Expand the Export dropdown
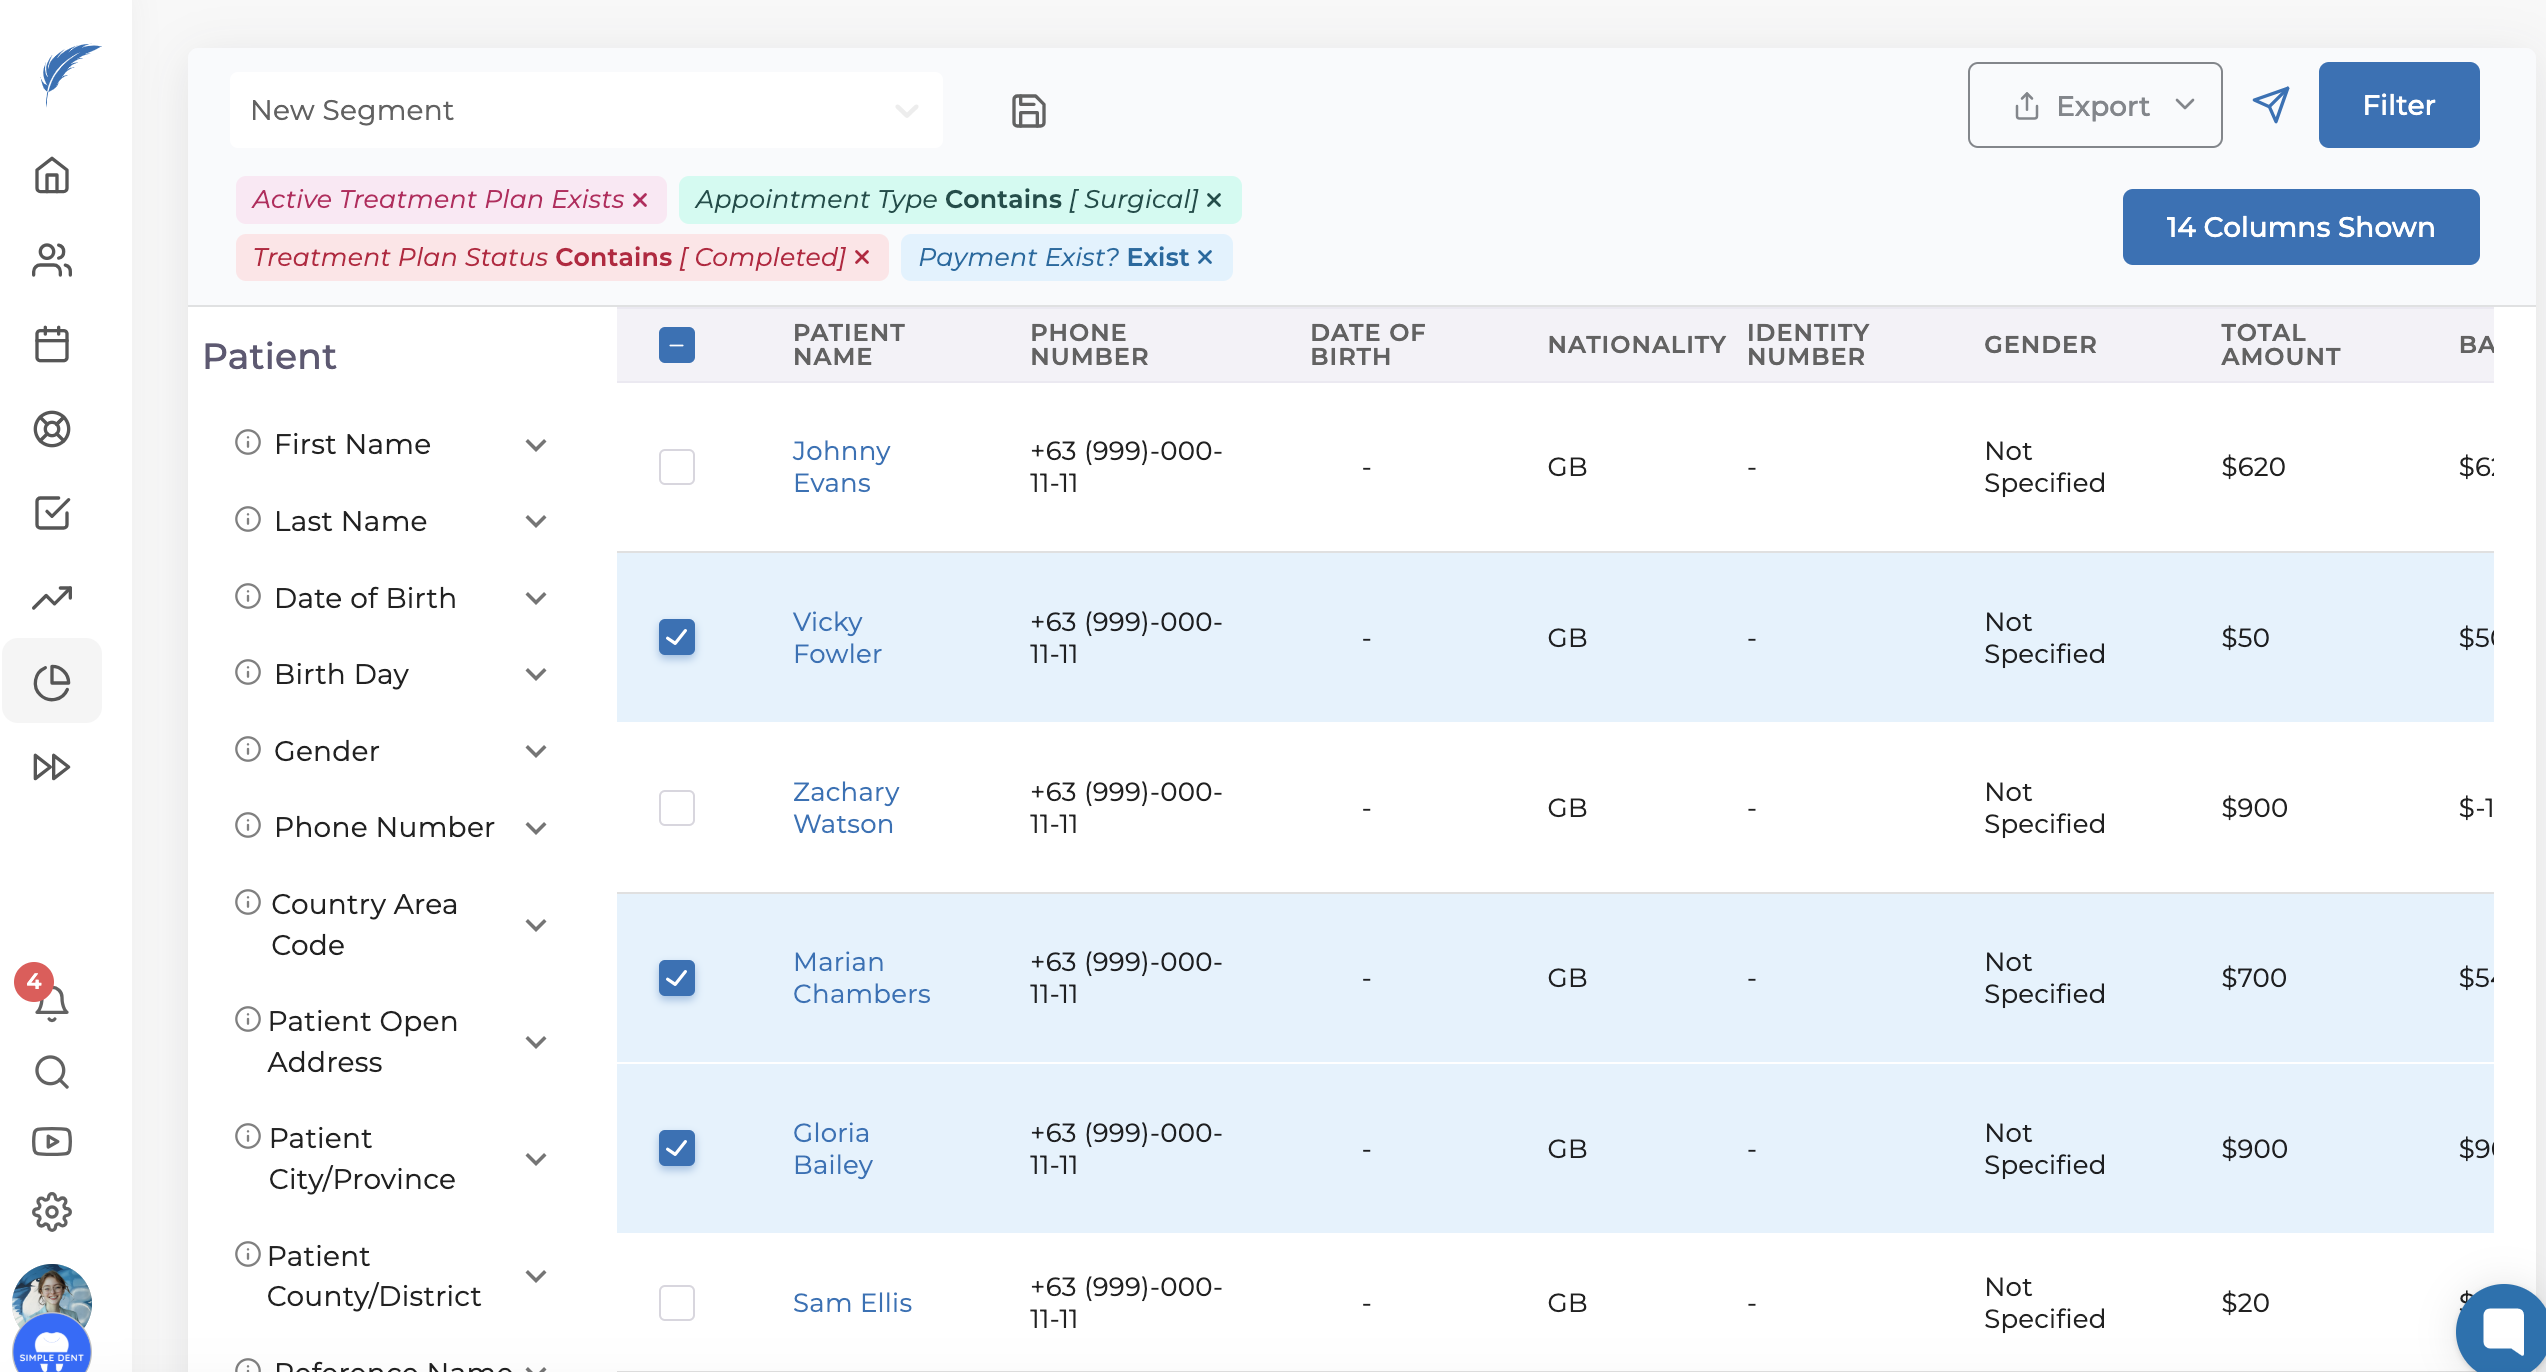The height and width of the screenshot is (1372, 2546). (2094, 105)
